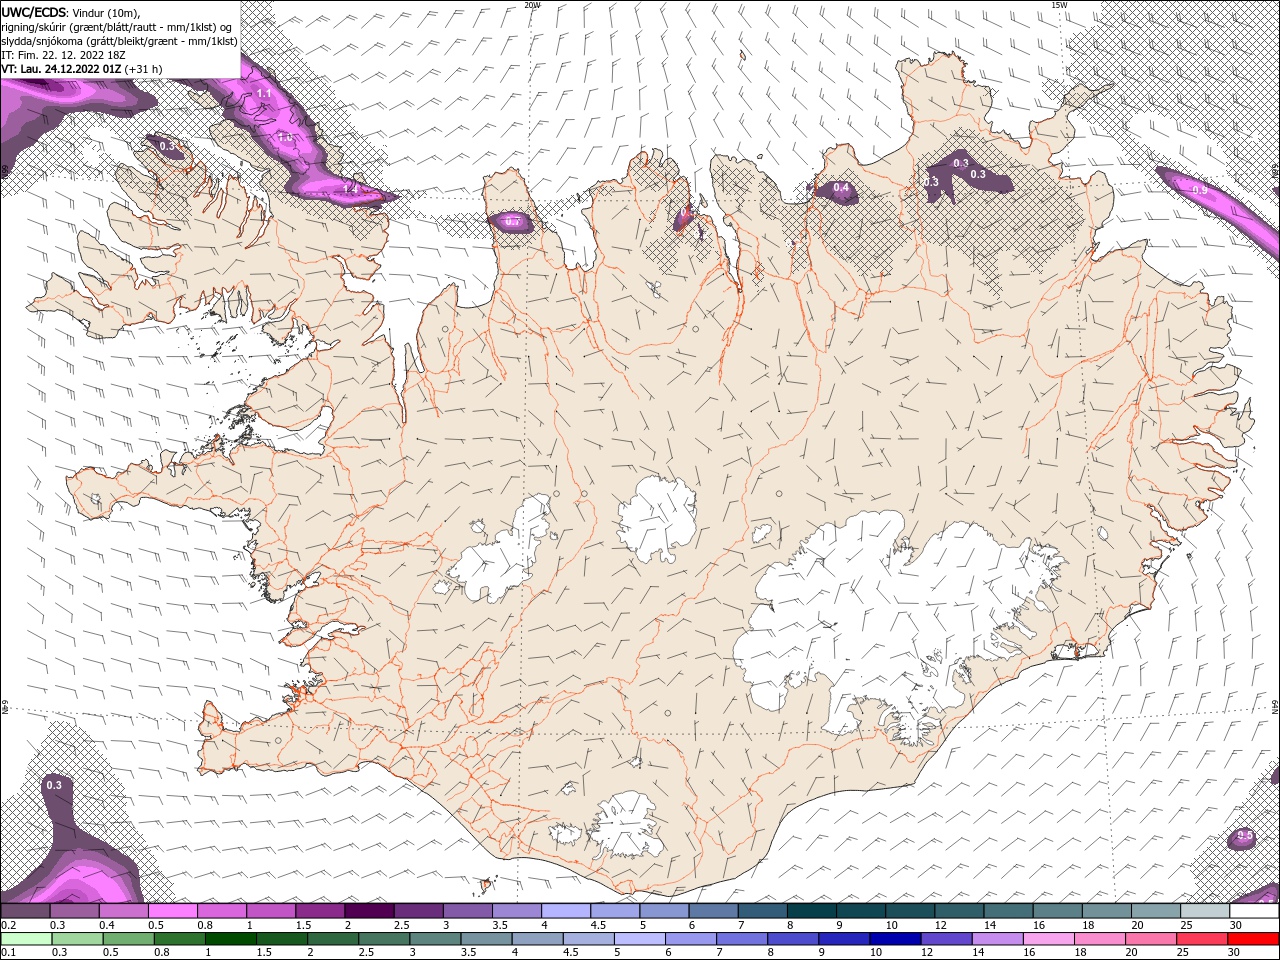Click the bright pink 0.5–0.8 swatch in upper legend
The image size is (1280, 960).
point(172,911)
